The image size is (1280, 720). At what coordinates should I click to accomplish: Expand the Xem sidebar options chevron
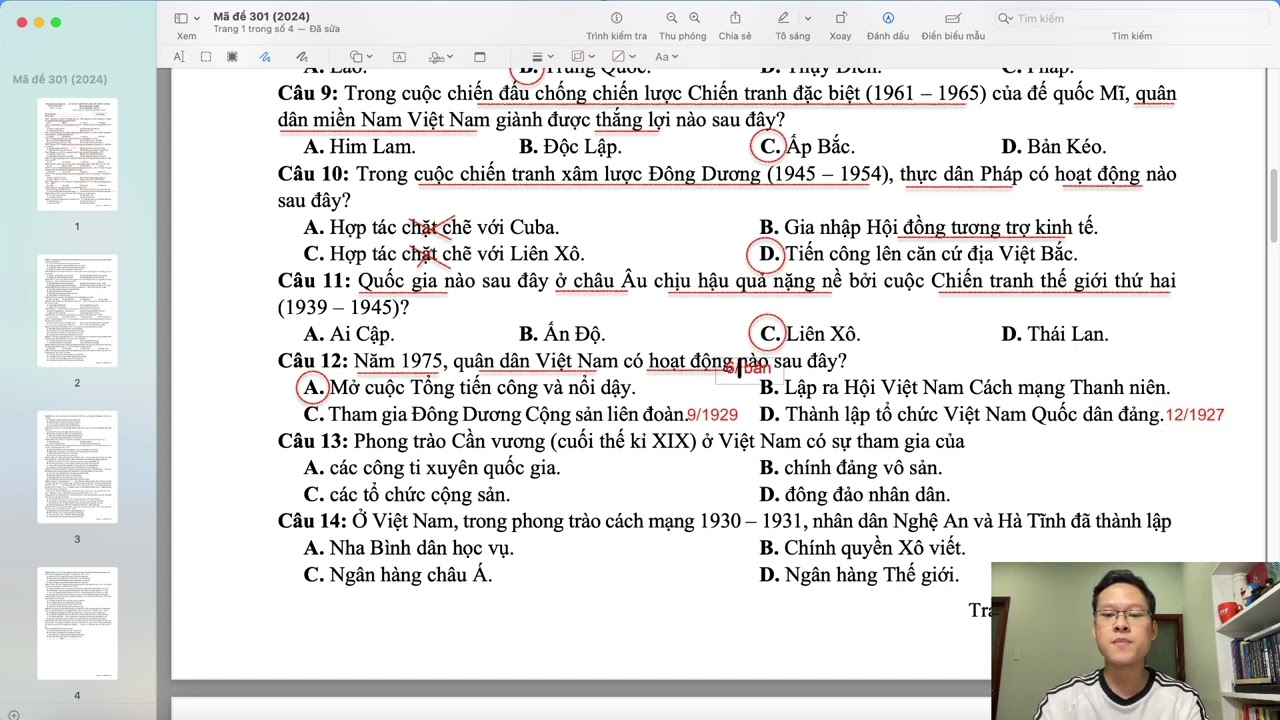[x=196, y=18]
